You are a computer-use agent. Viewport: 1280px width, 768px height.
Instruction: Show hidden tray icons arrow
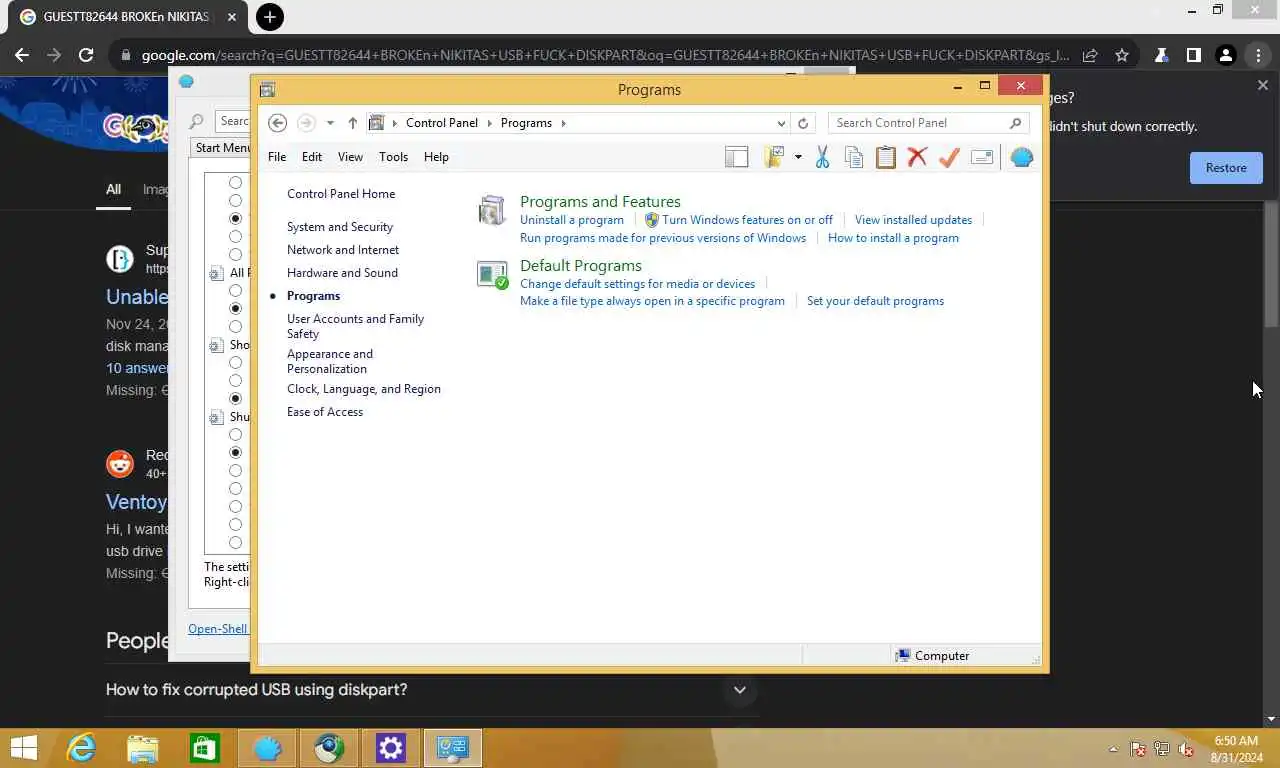(x=1113, y=749)
